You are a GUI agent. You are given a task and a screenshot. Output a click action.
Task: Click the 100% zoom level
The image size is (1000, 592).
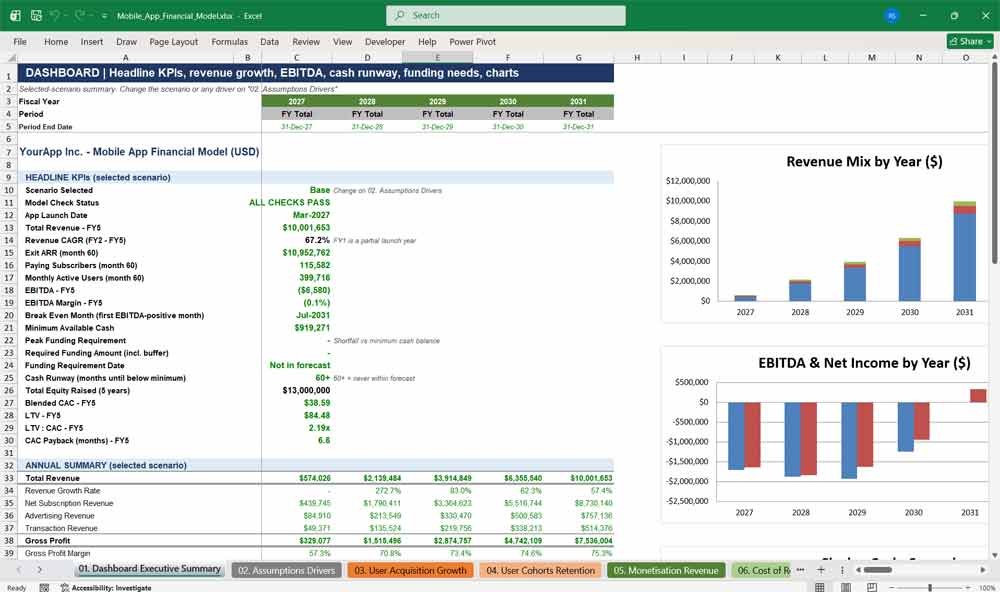[x=987, y=588]
